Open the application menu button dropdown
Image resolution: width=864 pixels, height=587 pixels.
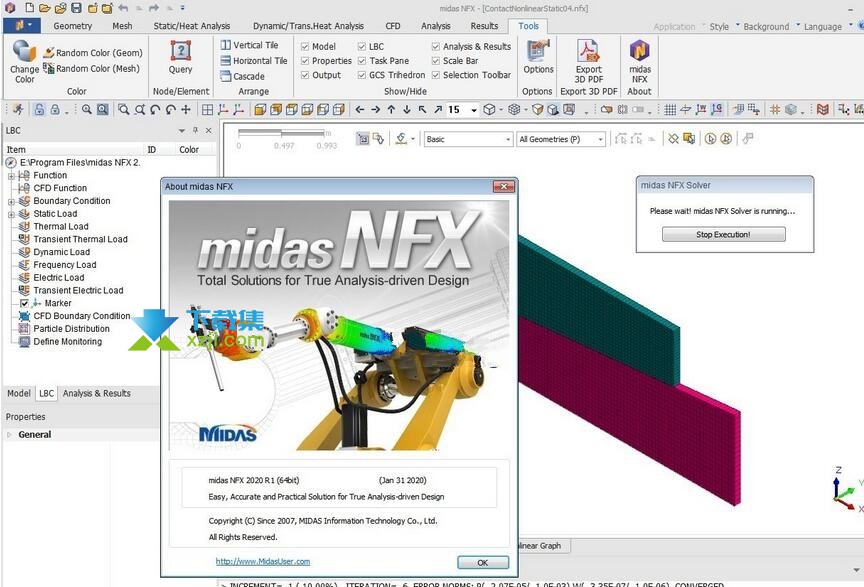(21, 26)
